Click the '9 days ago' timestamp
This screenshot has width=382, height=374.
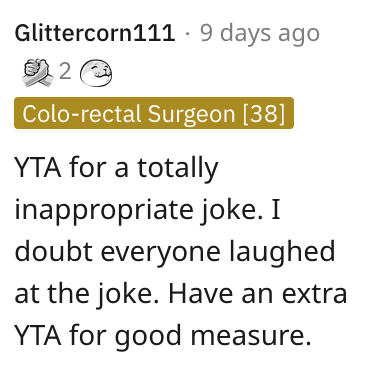(x=260, y=34)
